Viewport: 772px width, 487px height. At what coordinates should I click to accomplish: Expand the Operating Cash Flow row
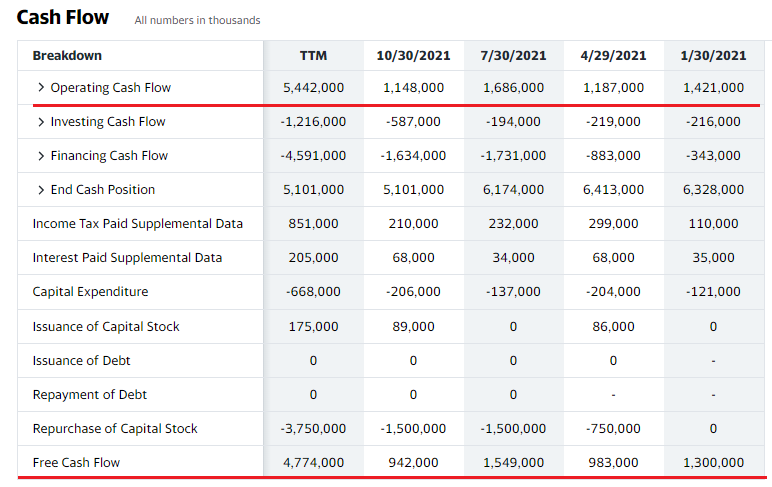click(x=41, y=87)
